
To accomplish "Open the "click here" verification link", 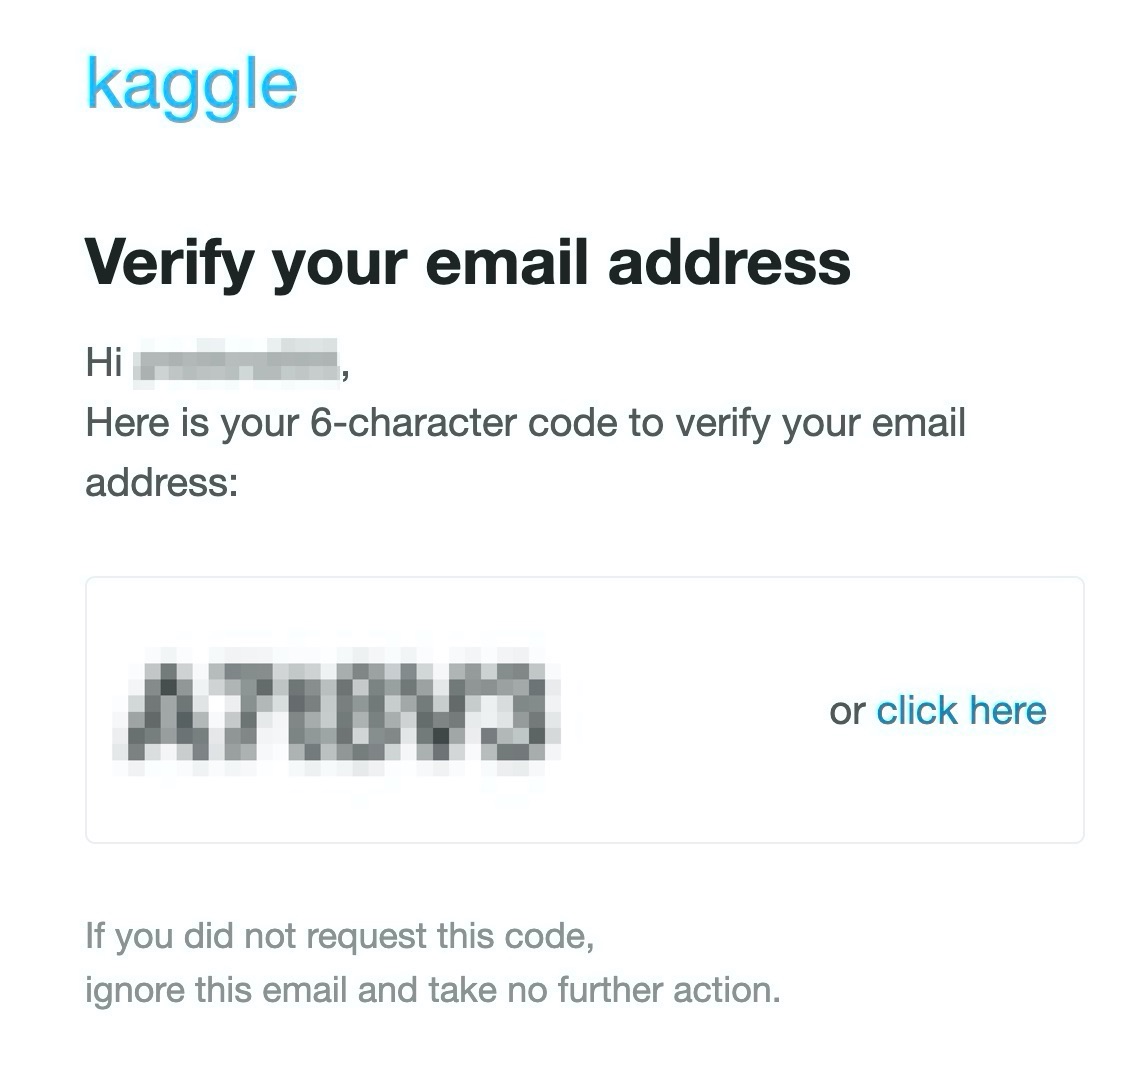I will [x=961, y=710].
